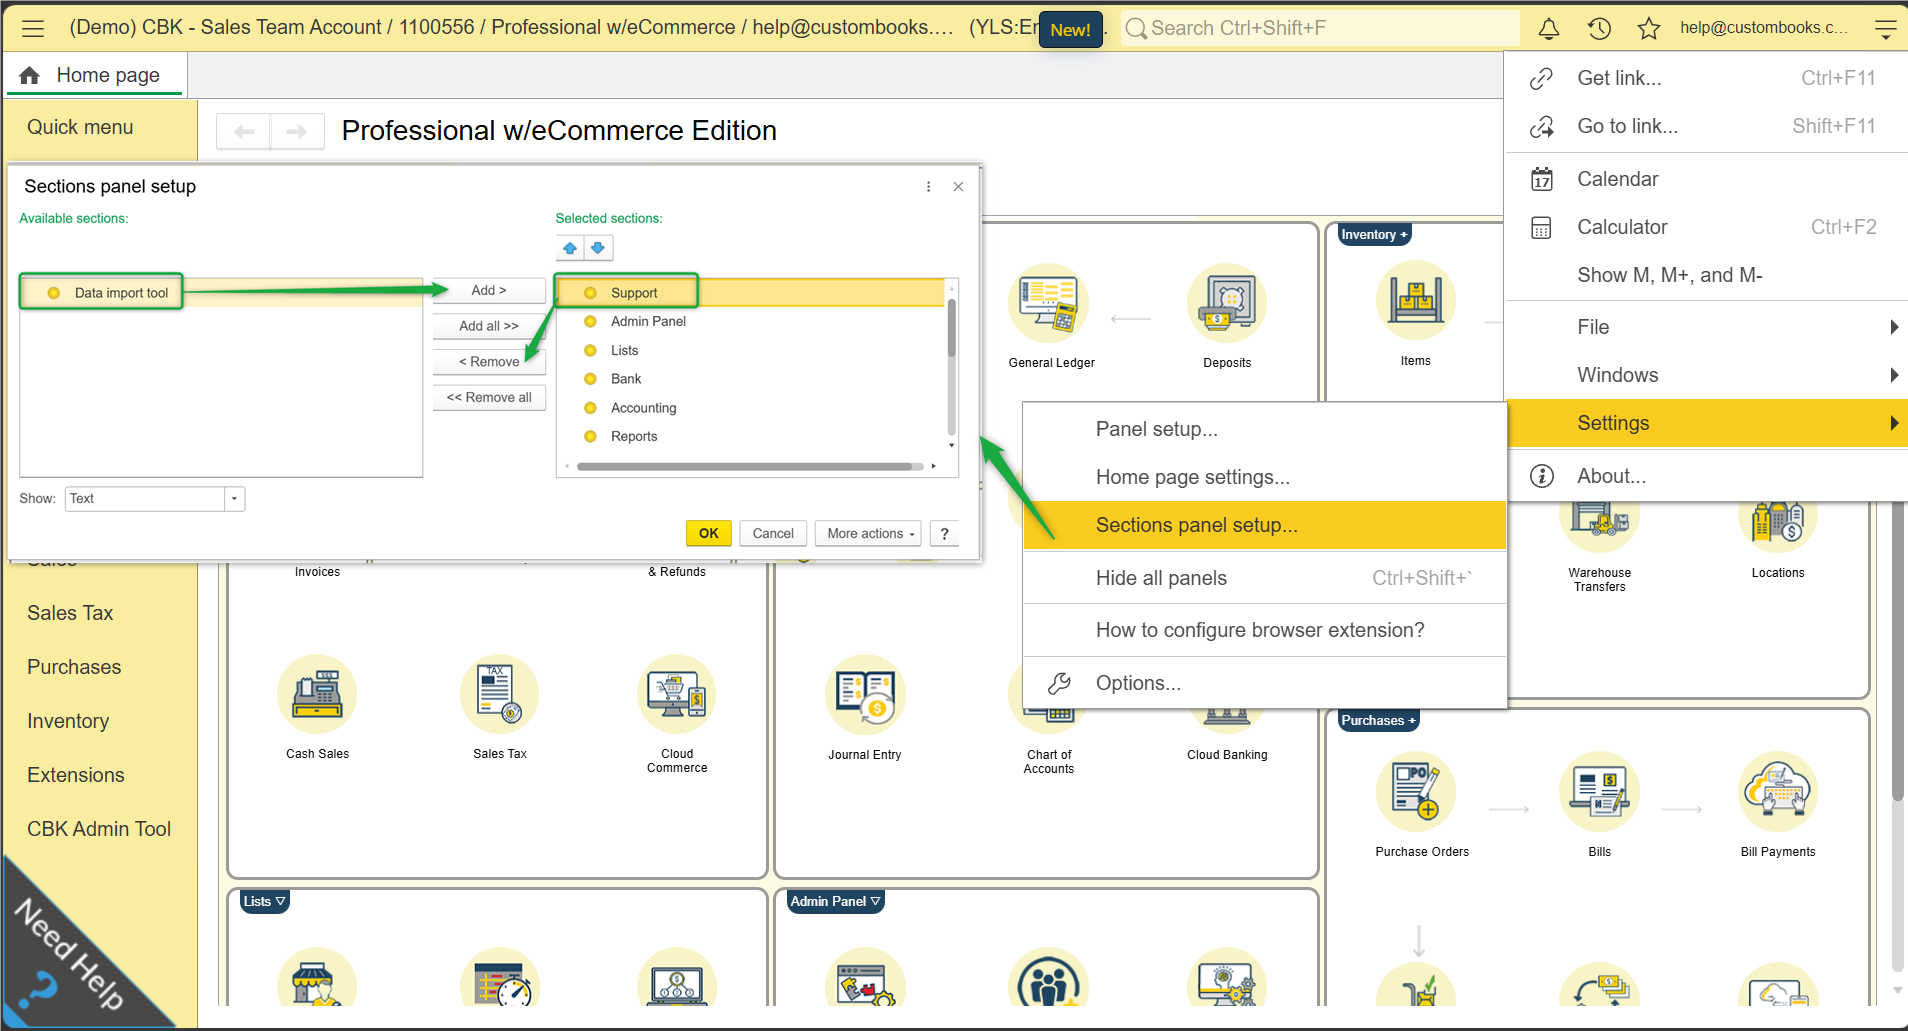Open the Journal Entry icon

pyautogui.click(x=865, y=695)
